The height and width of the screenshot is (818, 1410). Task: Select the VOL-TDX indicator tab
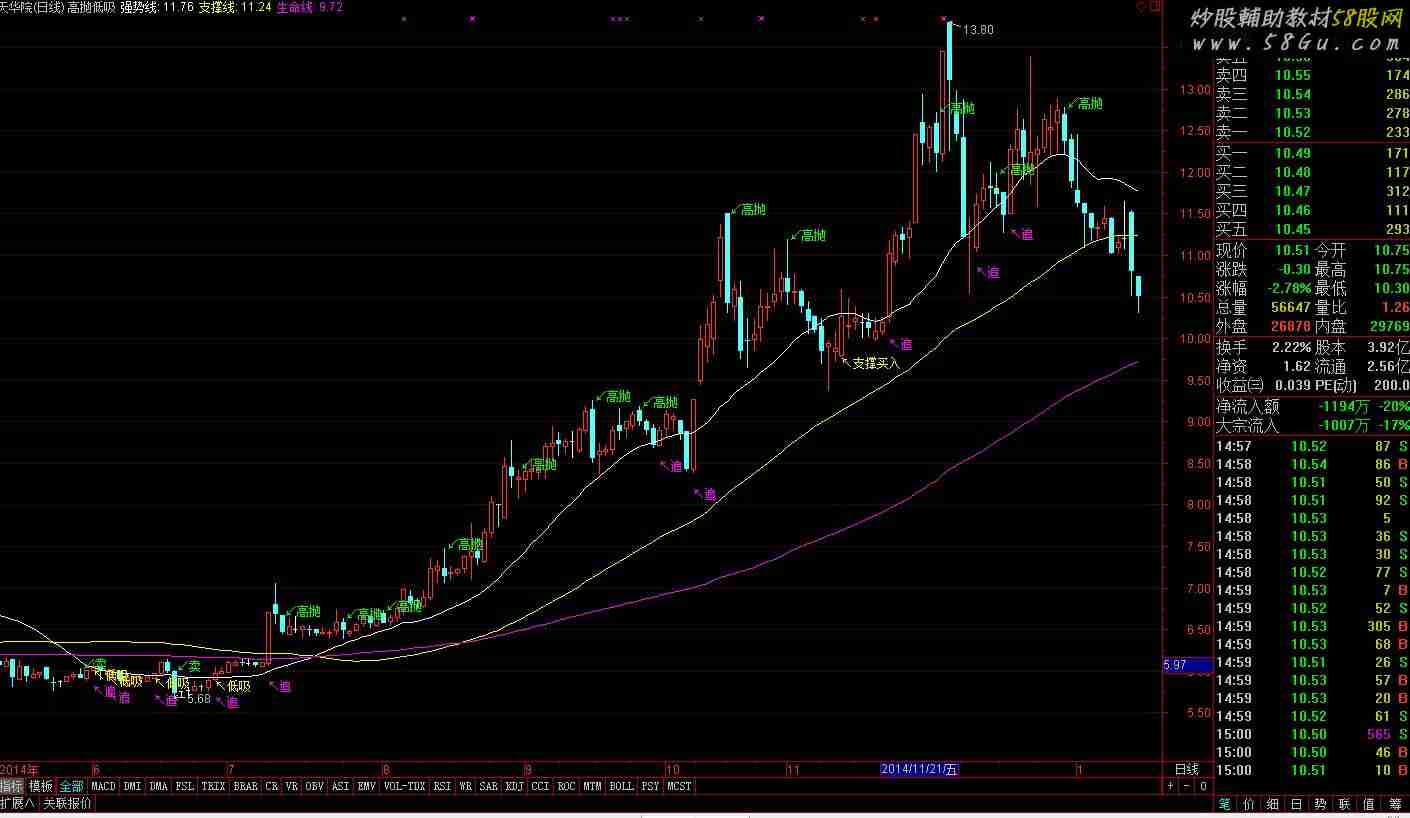[405, 786]
